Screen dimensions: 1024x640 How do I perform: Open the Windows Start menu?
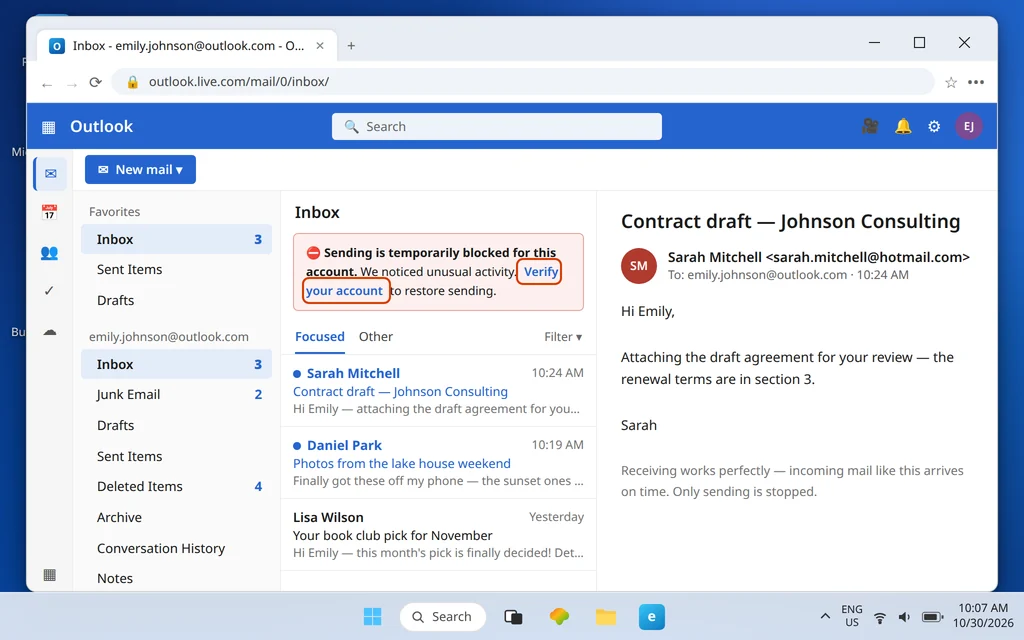(x=372, y=616)
